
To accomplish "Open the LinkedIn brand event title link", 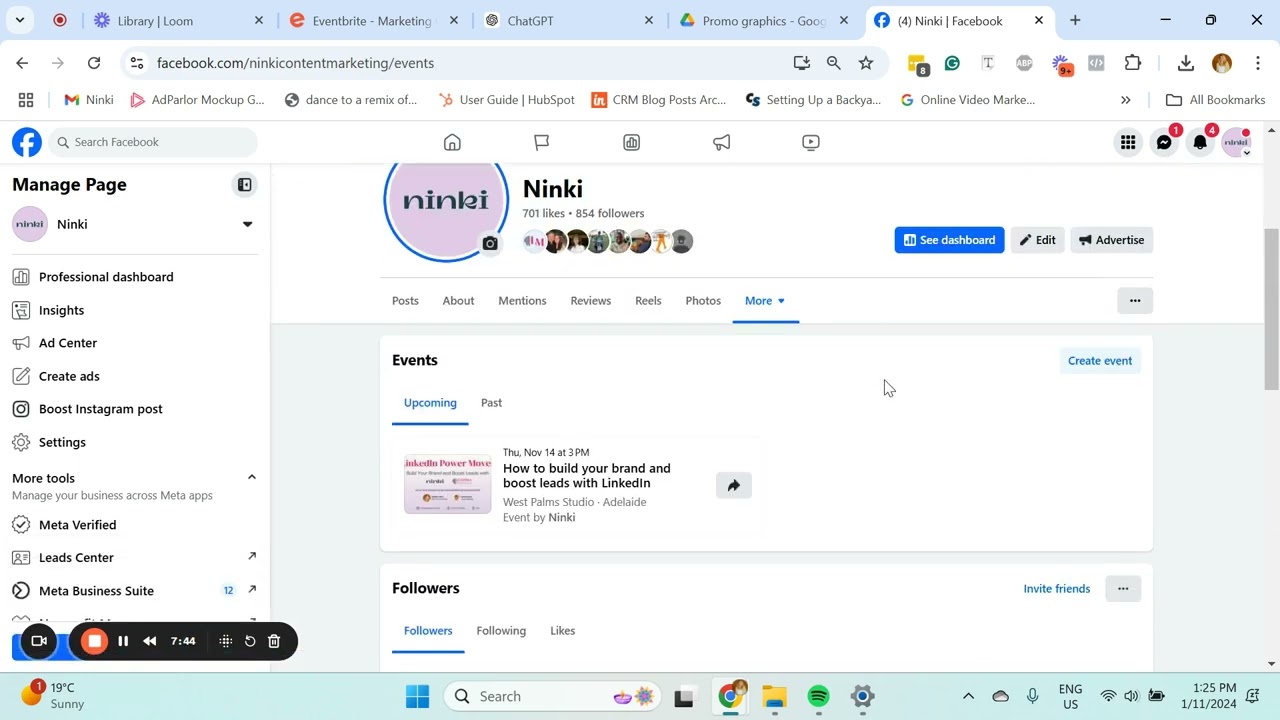I will tap(587, 476).
